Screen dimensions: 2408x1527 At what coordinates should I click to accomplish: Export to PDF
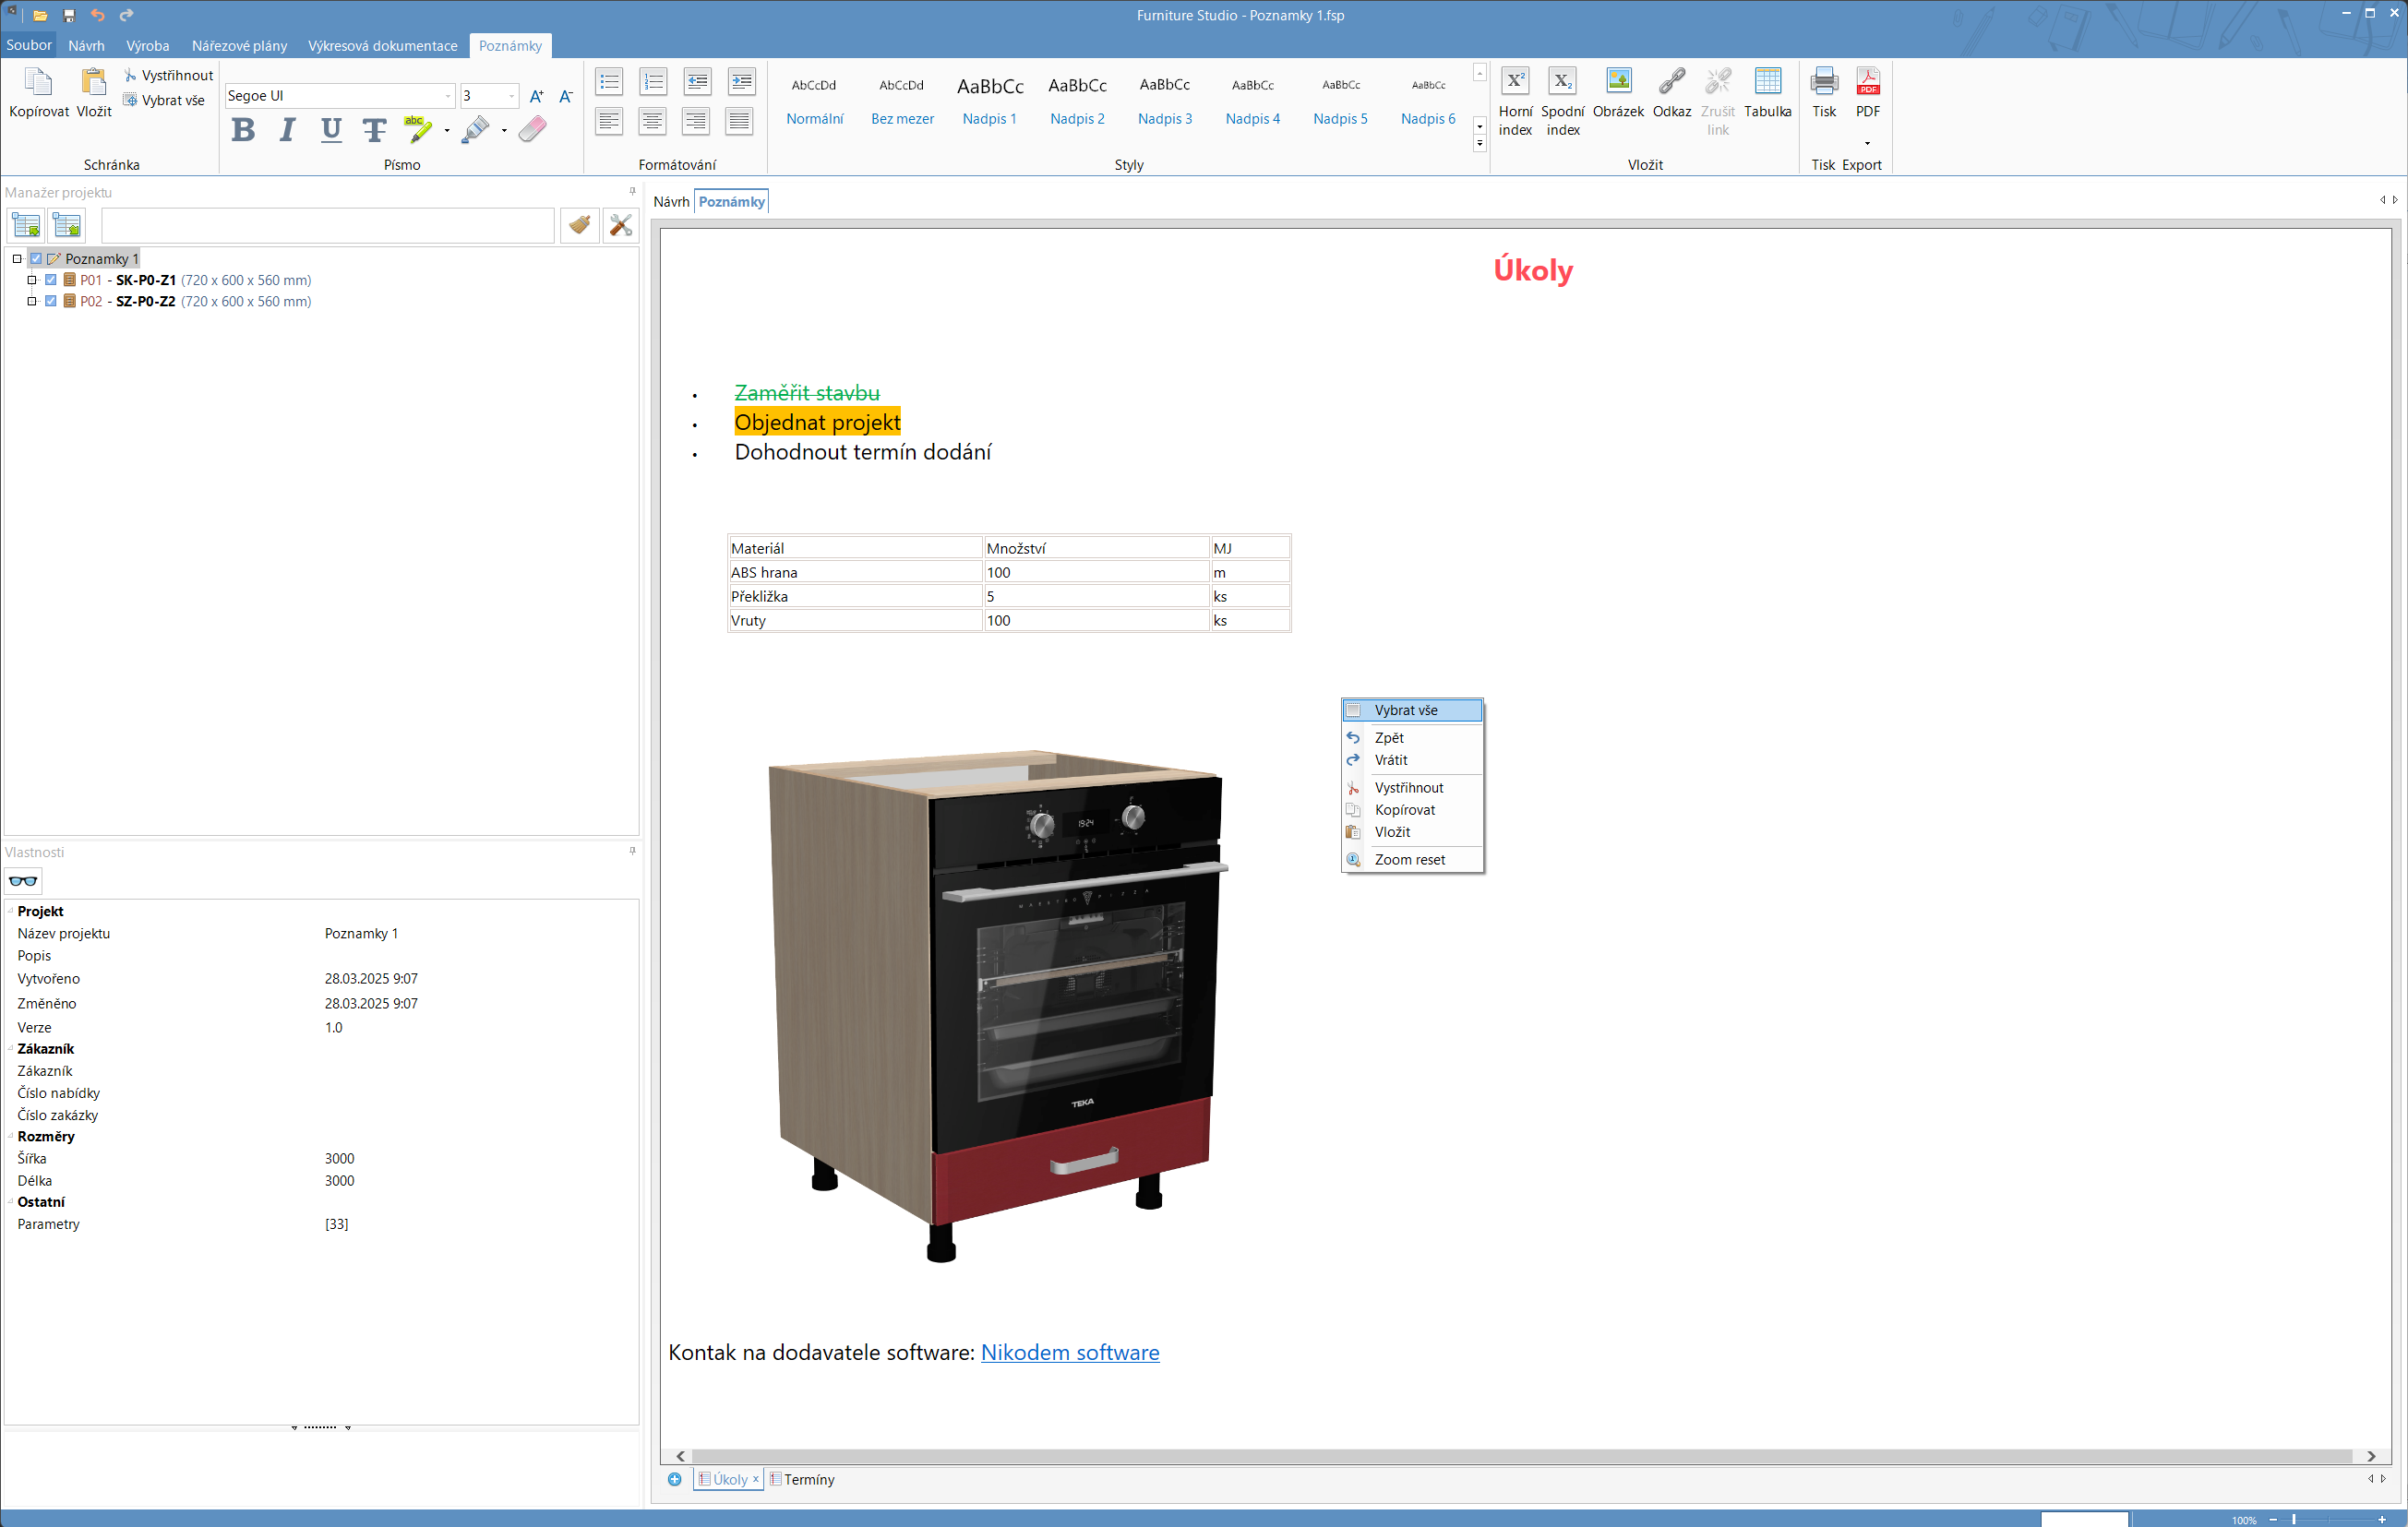1868,92
